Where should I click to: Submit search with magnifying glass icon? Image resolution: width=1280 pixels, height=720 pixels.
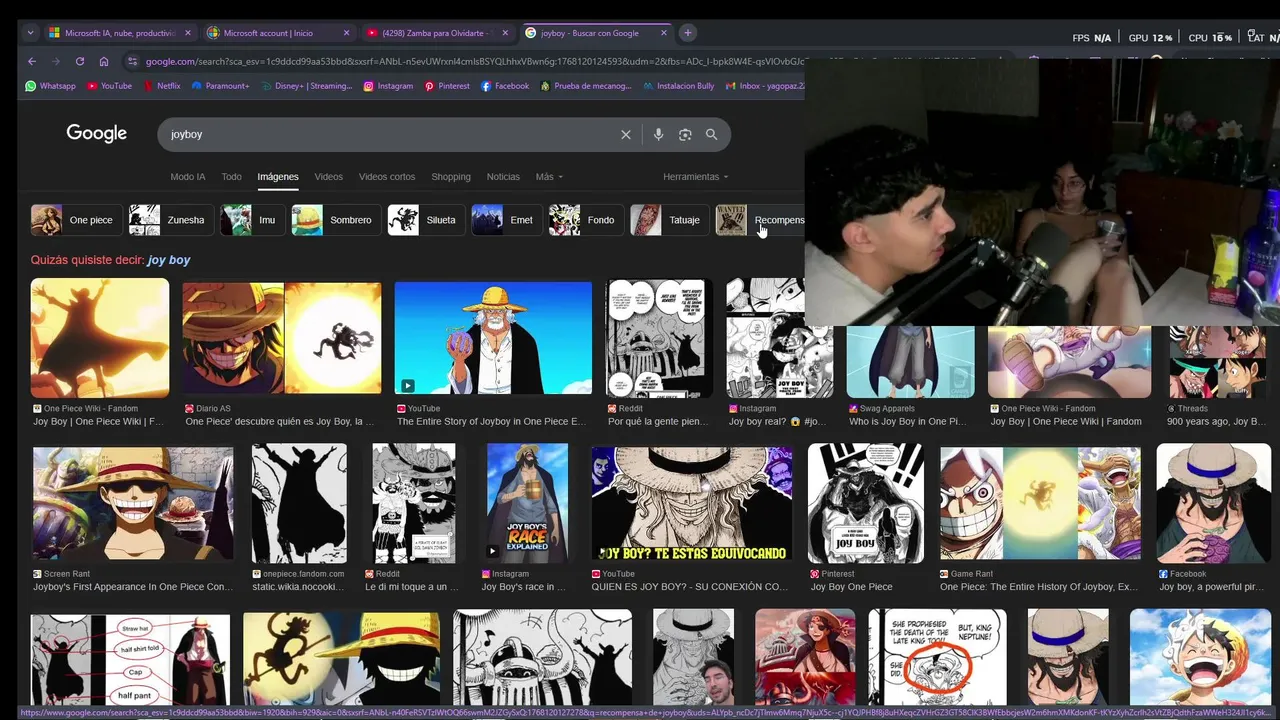click(x=712, y=134)
